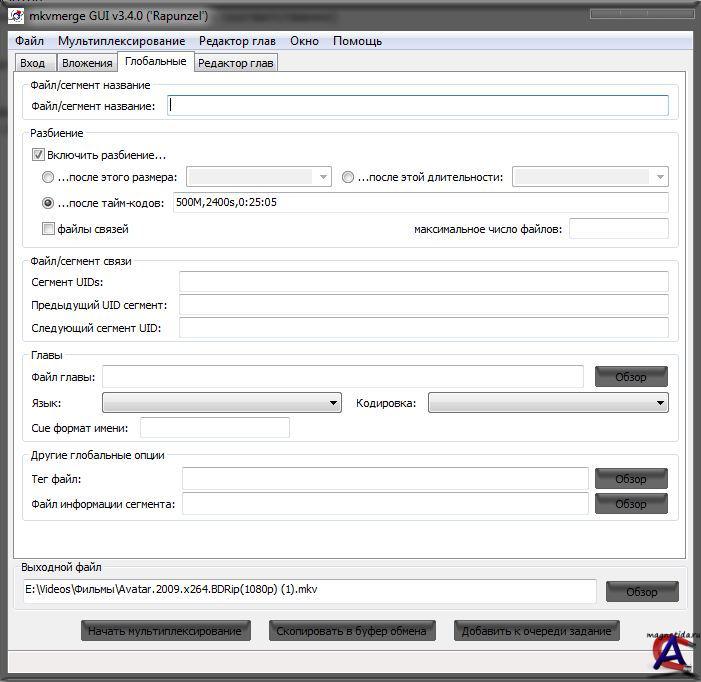Switch to the Редактор глав tab
701x682 pixels.
coord(236,63)
